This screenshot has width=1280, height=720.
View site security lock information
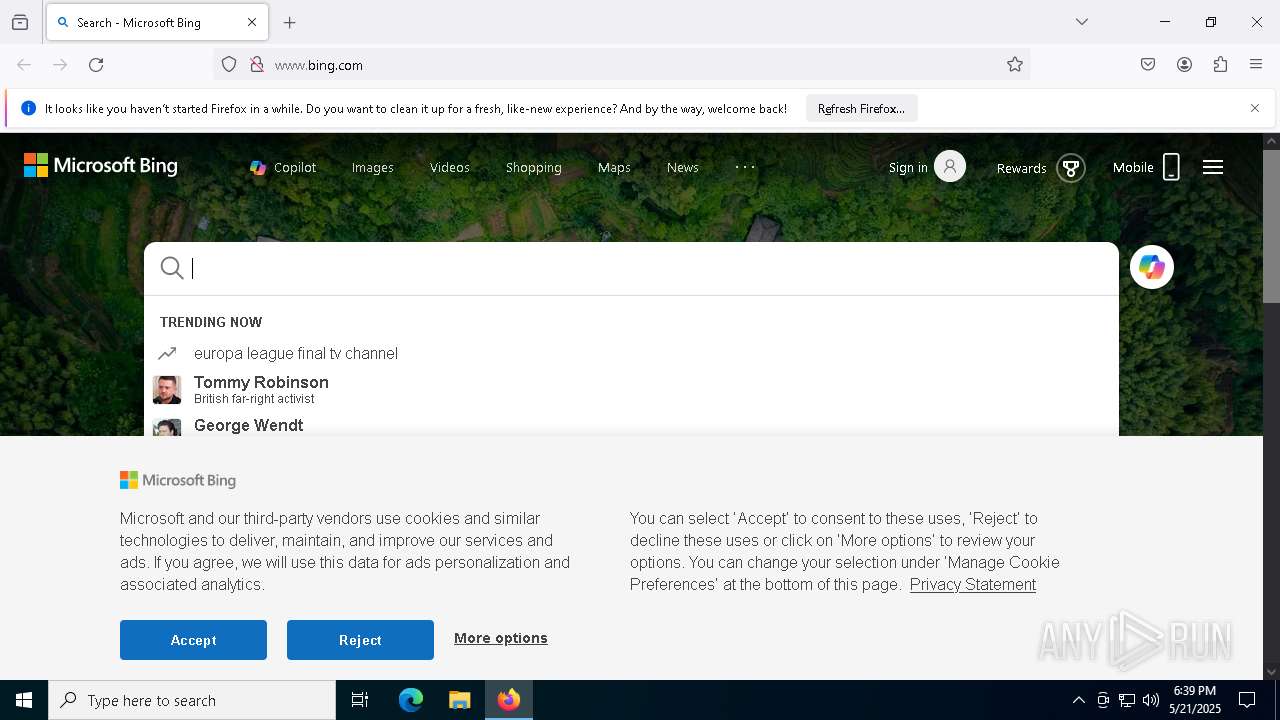click(257, 65)
